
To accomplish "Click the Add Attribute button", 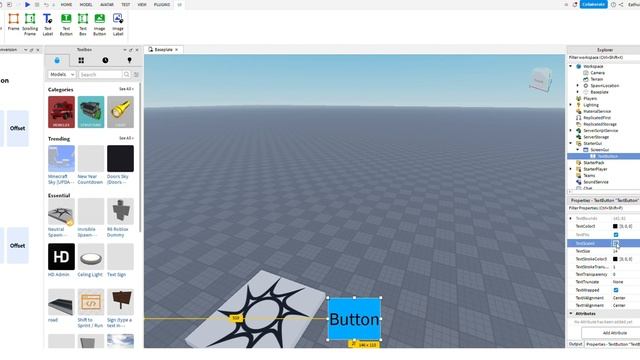I will pos(615,333).
